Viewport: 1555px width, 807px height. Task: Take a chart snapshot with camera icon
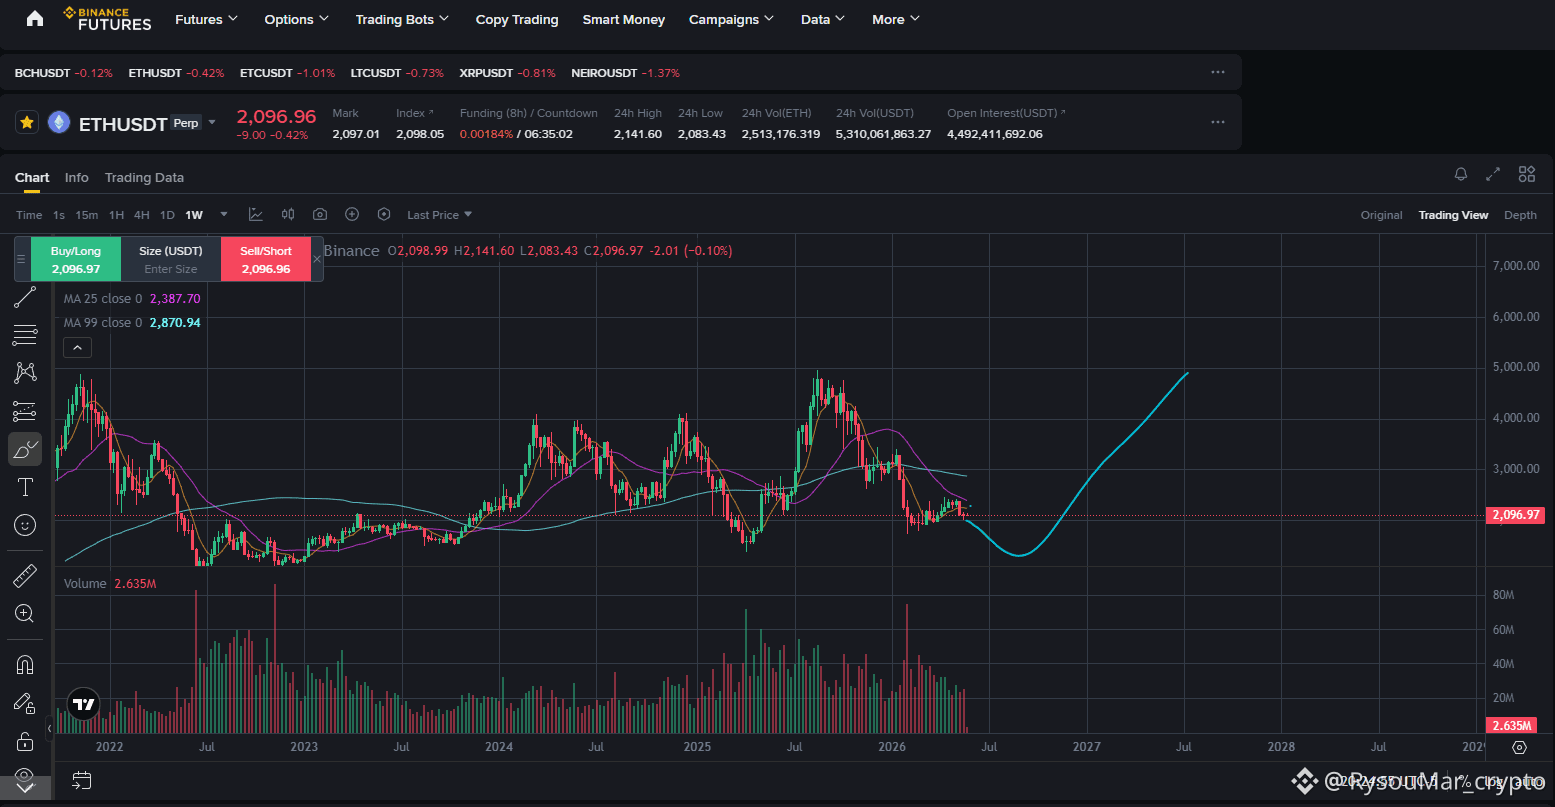click(x=320, y=214)
